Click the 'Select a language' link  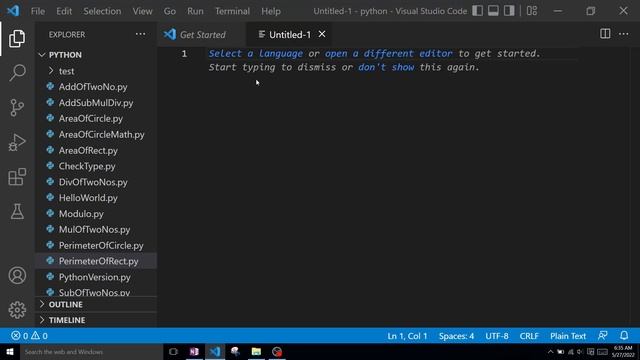click(x=256, y=53)
